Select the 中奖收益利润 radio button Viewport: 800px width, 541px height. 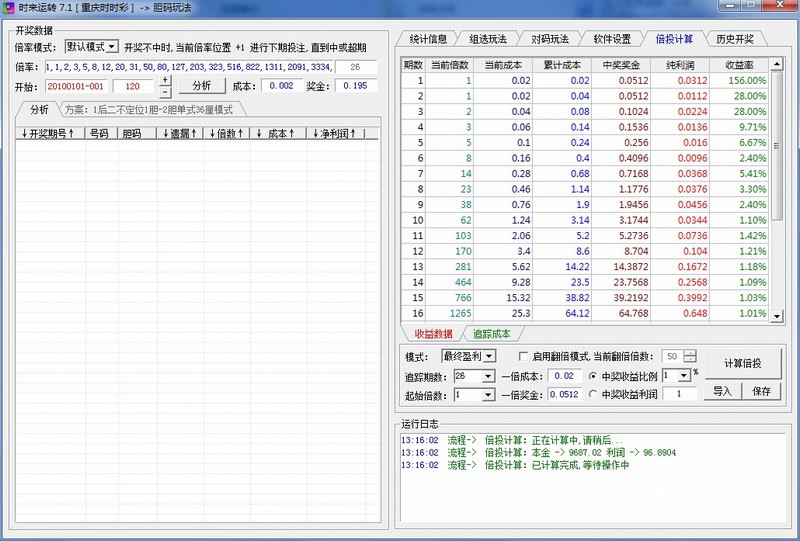pyautogui.click(x=594, y=395)
